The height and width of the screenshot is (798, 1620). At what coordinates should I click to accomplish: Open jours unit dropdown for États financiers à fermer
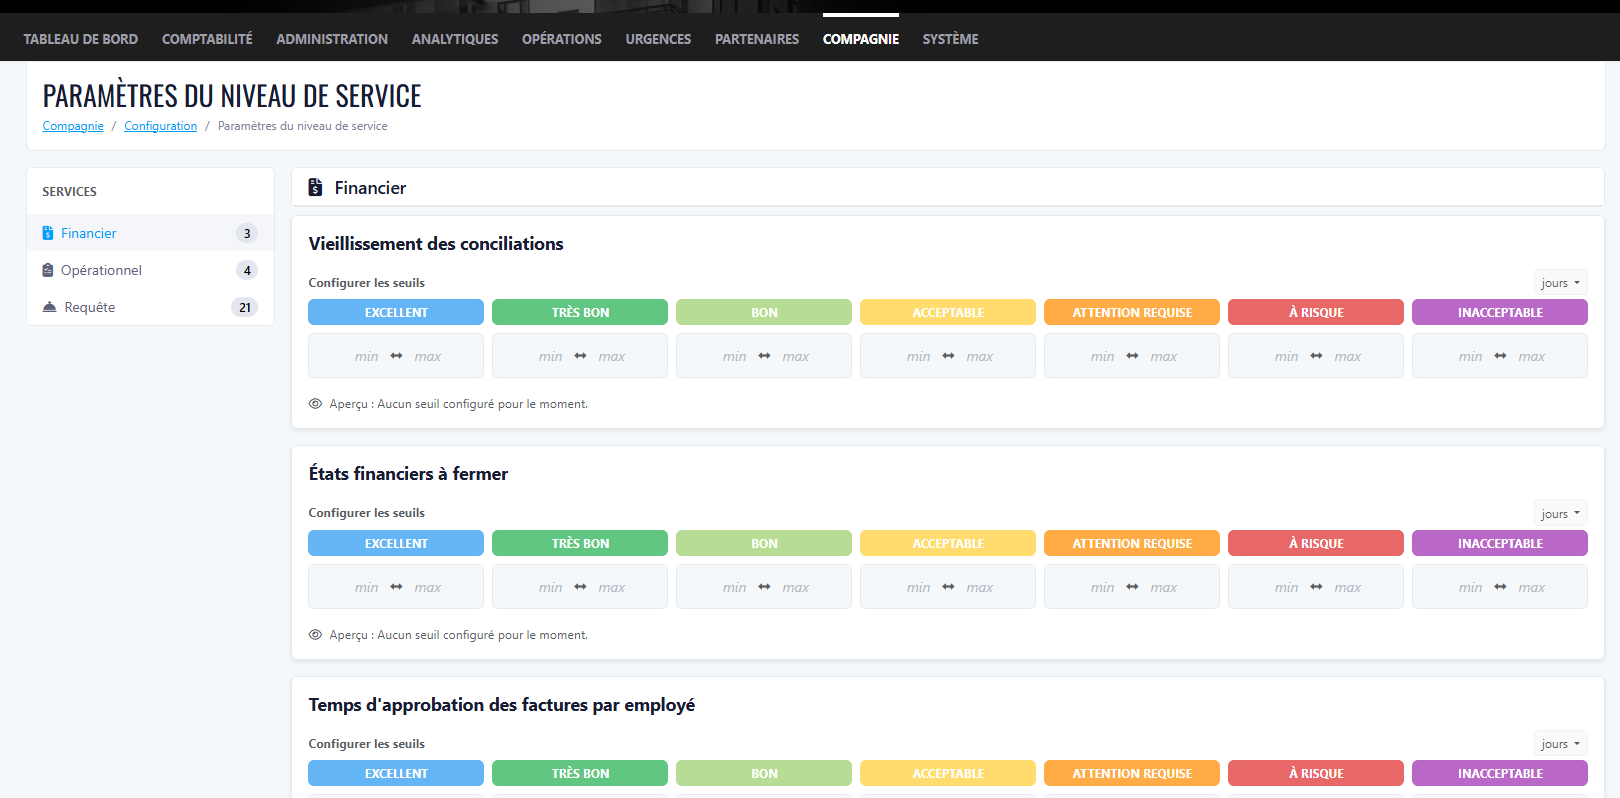click(x=1561, y=514)
